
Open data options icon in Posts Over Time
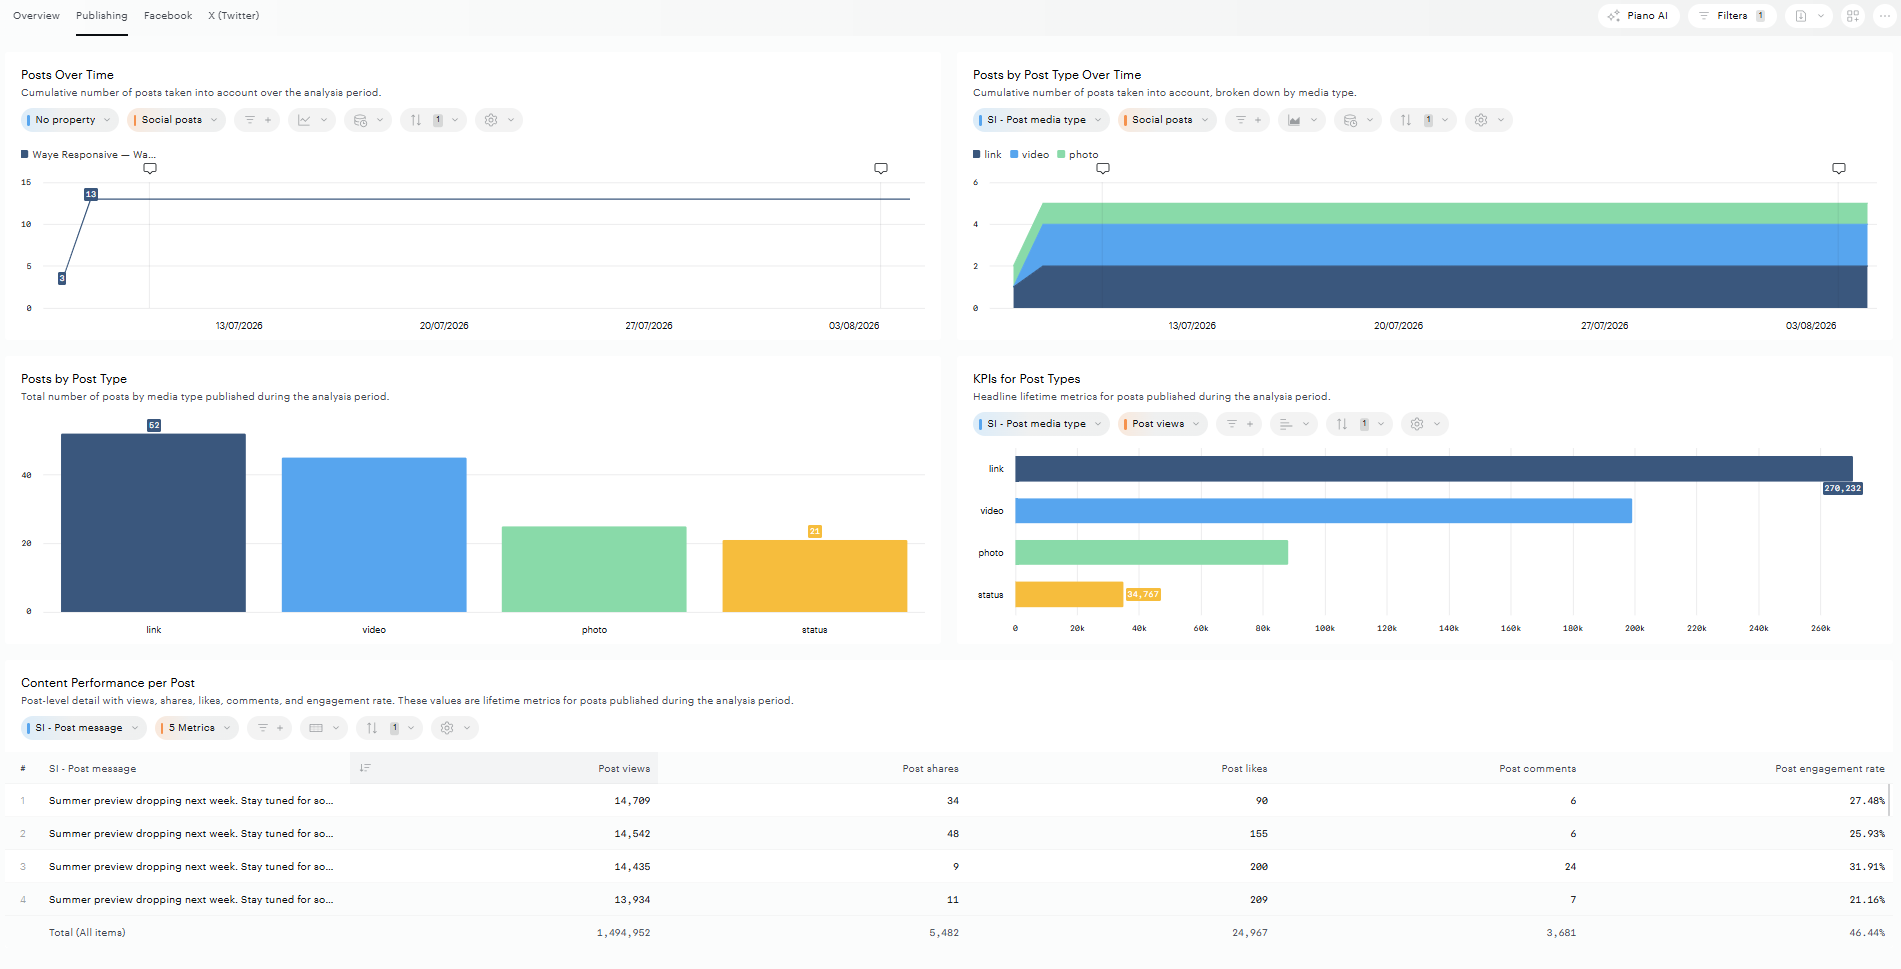(x=368, y=120)
